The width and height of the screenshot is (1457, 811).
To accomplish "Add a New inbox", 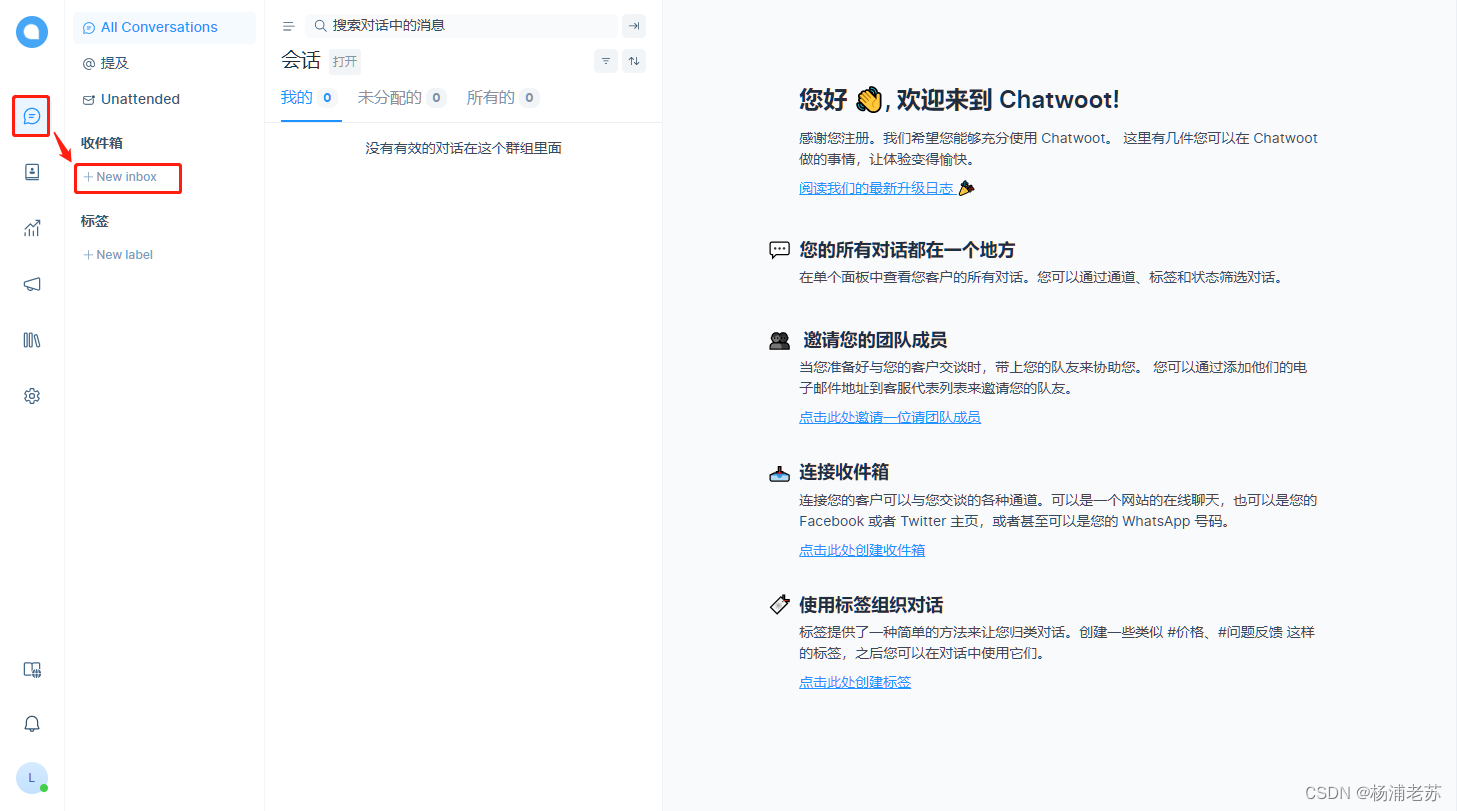I will click(x=120, y=177).
